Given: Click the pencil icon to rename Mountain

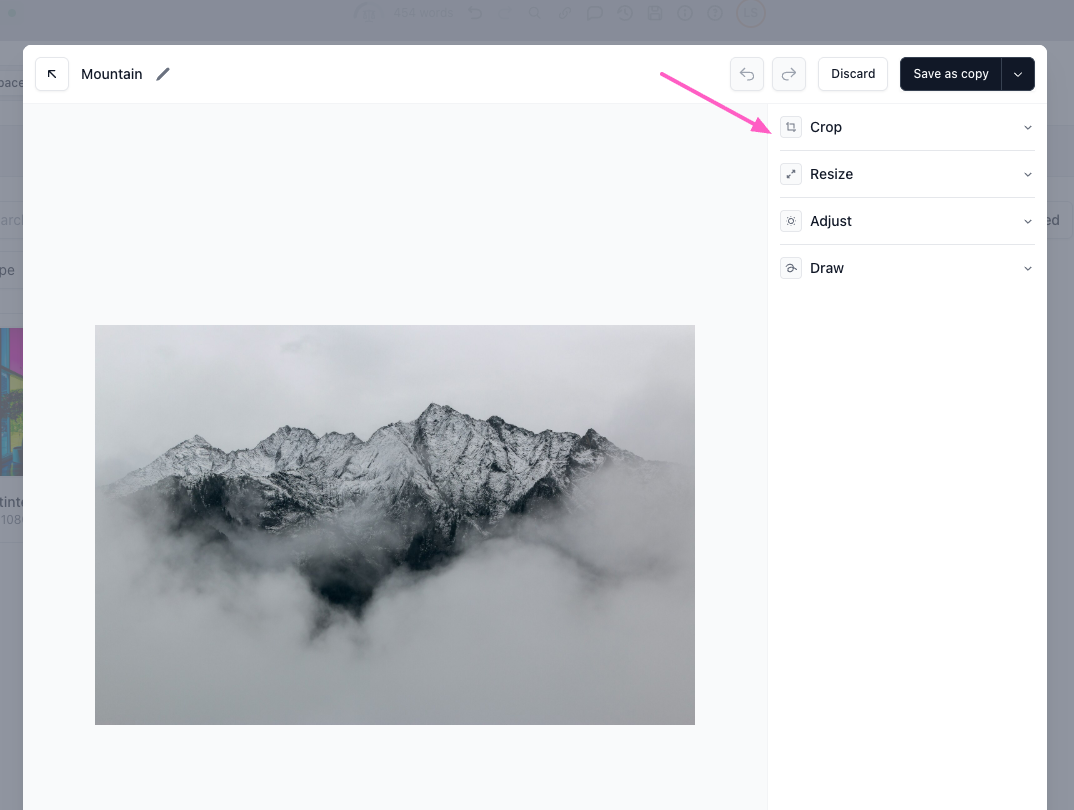Looking at the screenshot, I should (163, 74).
